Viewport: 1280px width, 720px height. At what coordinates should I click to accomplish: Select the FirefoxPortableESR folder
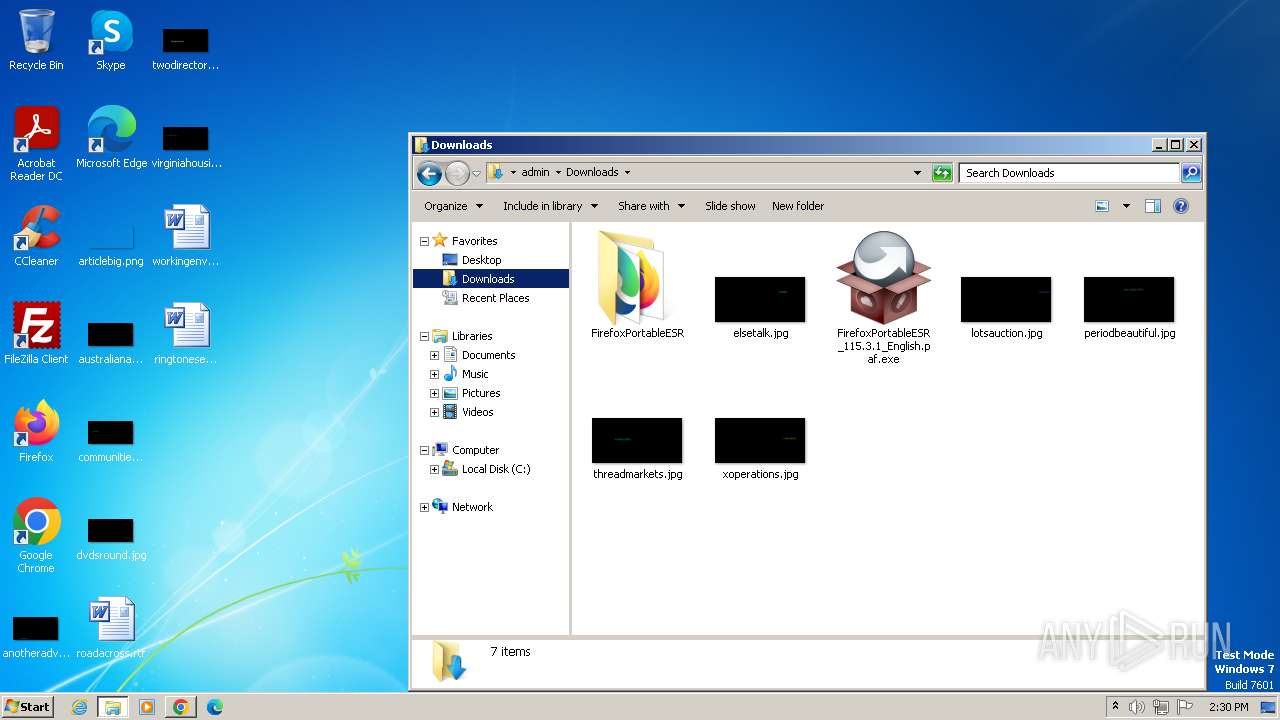point(637,285)
